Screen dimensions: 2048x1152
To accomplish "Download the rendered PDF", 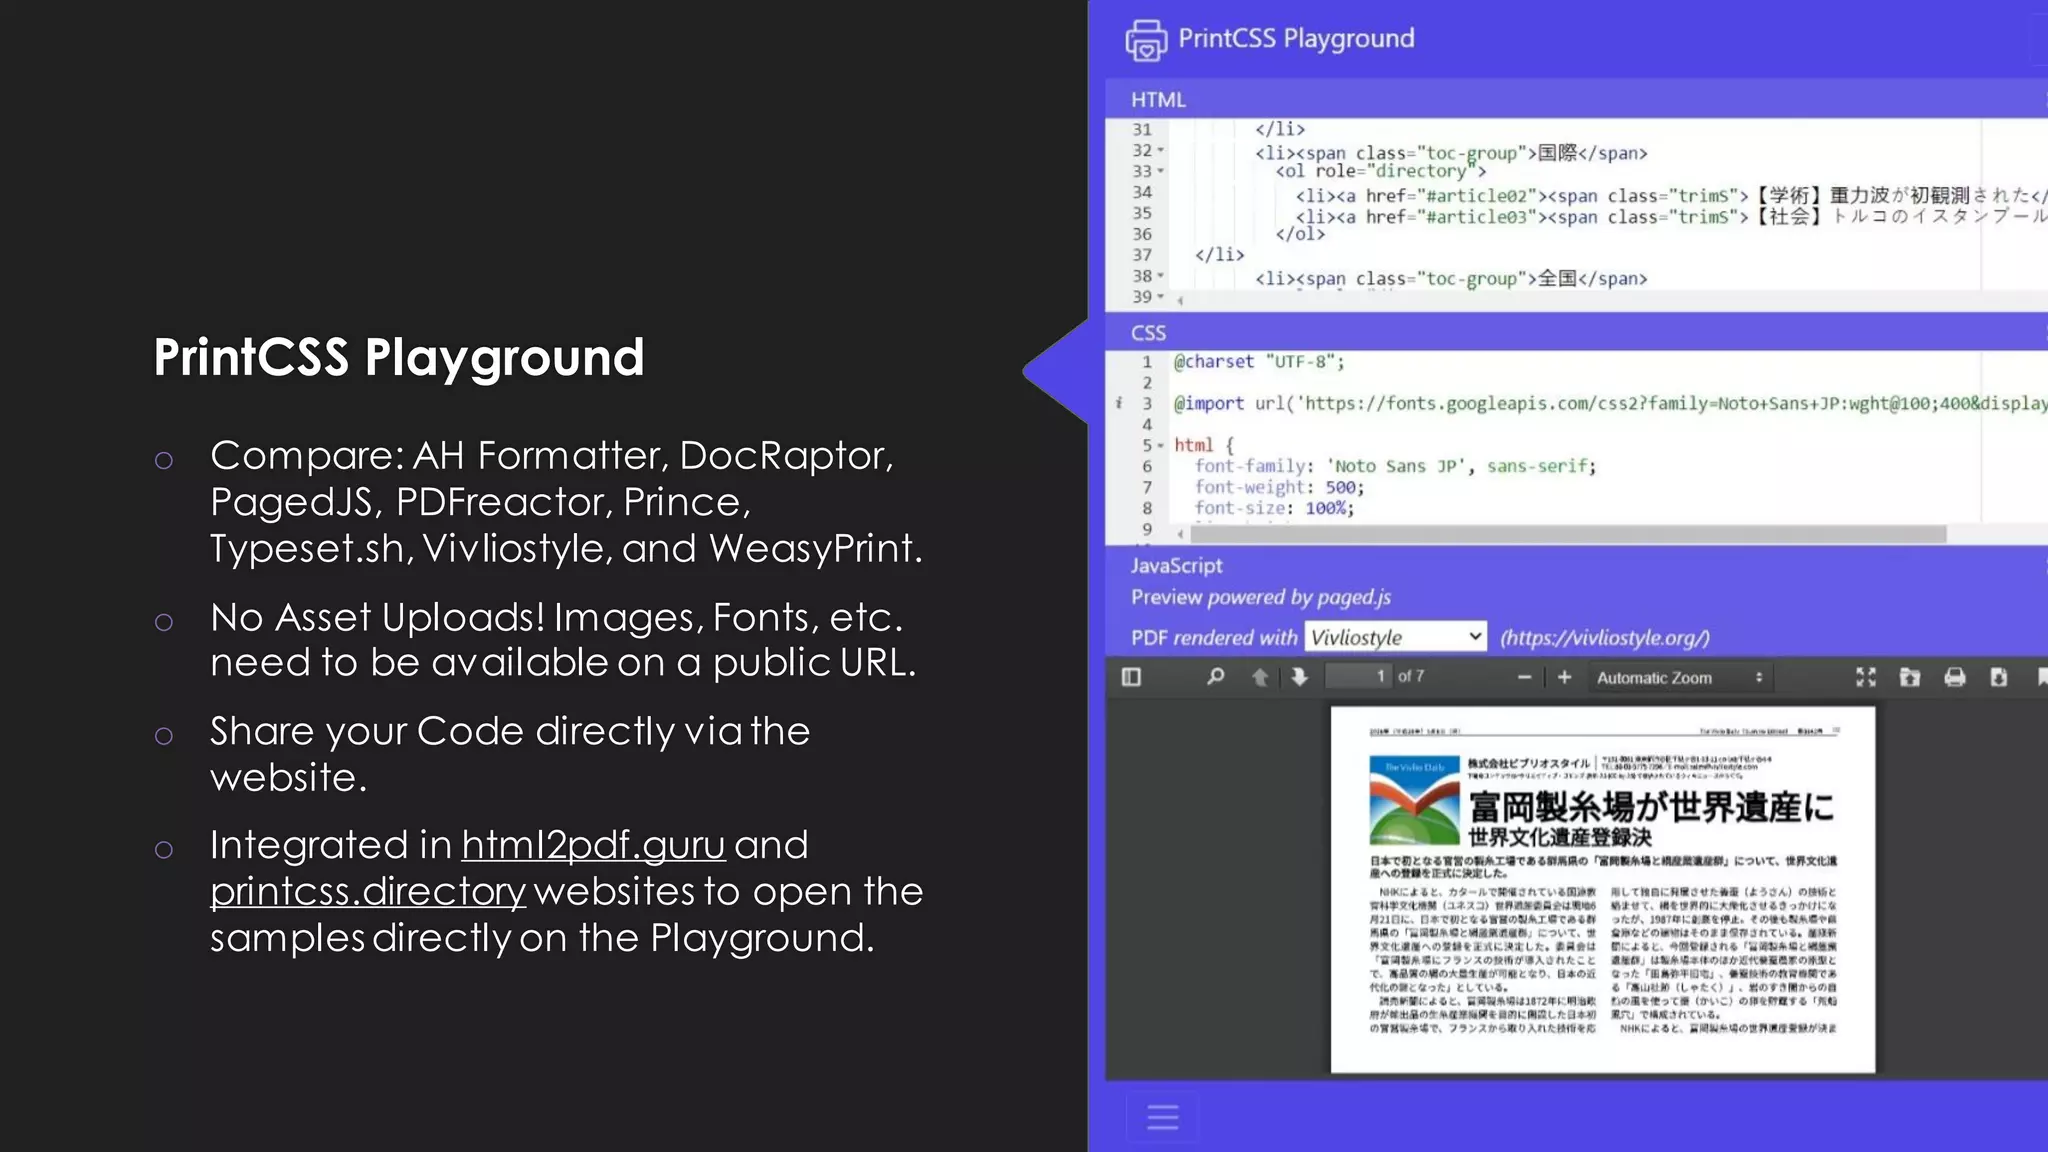I will 1999,677.
